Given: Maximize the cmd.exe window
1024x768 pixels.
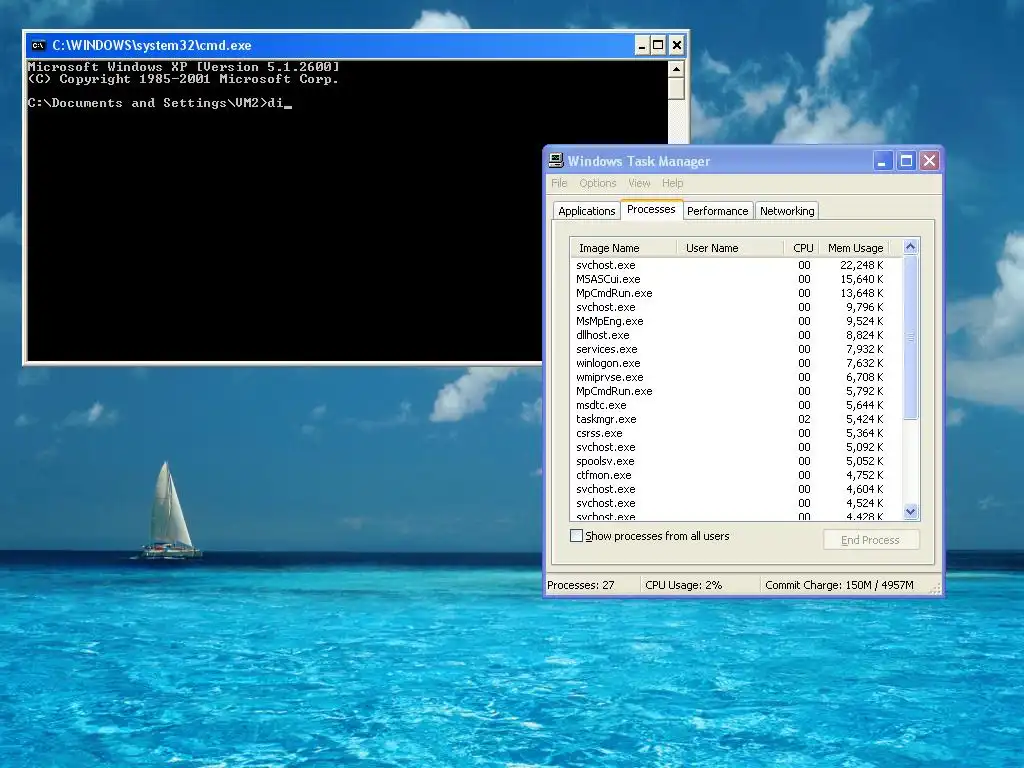Looking at the screenshot, I should click(658, 45).
